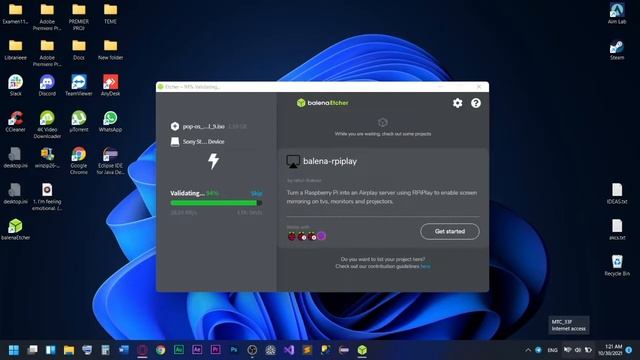Open Adobe Audition from the taskbar

point(179,350)
